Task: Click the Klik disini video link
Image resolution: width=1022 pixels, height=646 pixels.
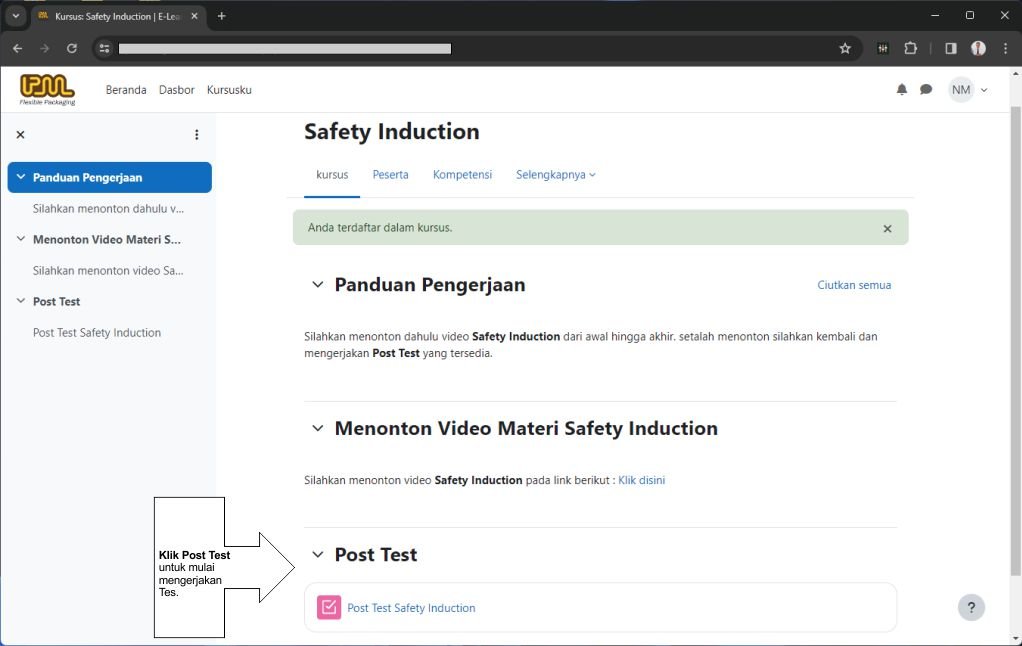Action: (641, 480)
